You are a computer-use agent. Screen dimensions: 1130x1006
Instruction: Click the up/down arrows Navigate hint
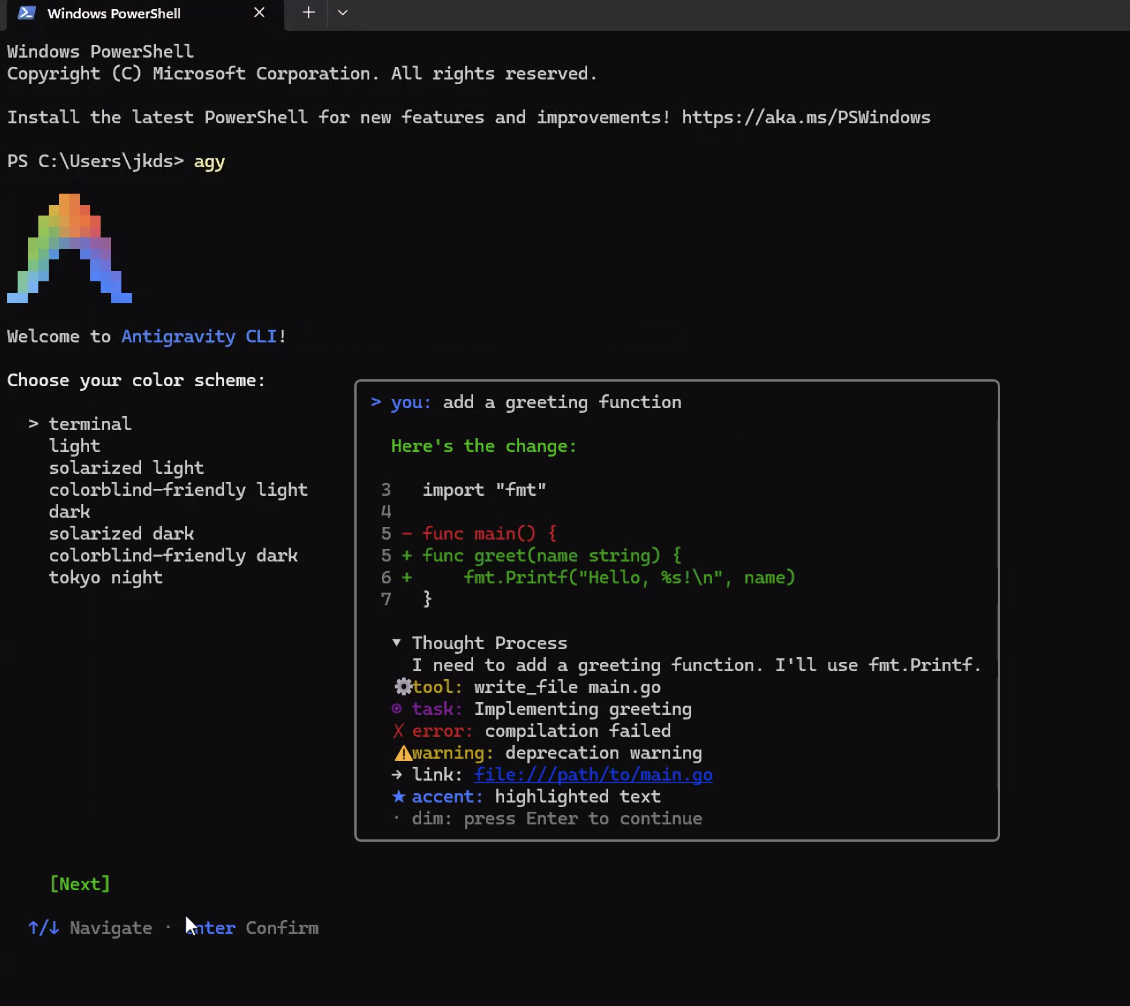point(90,927)
